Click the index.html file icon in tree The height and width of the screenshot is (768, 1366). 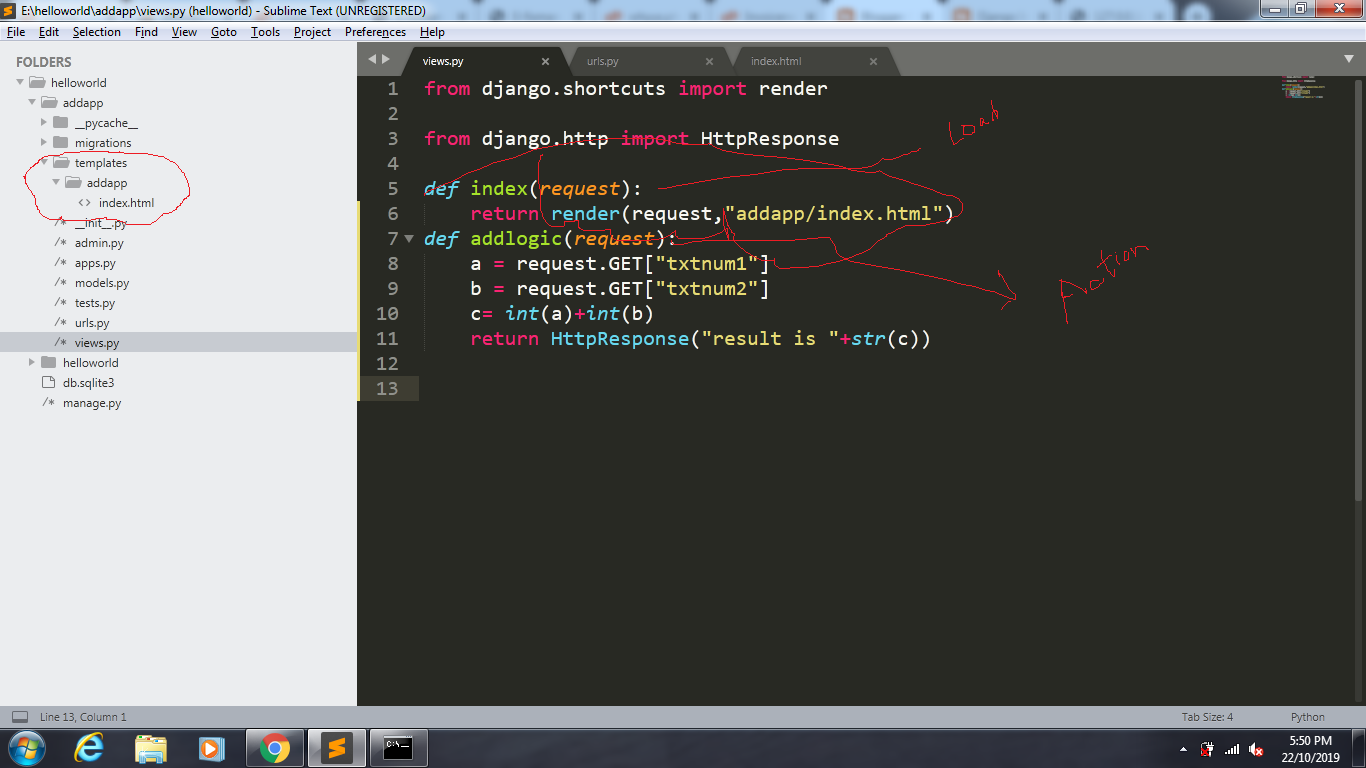click(x=84, y=202)
